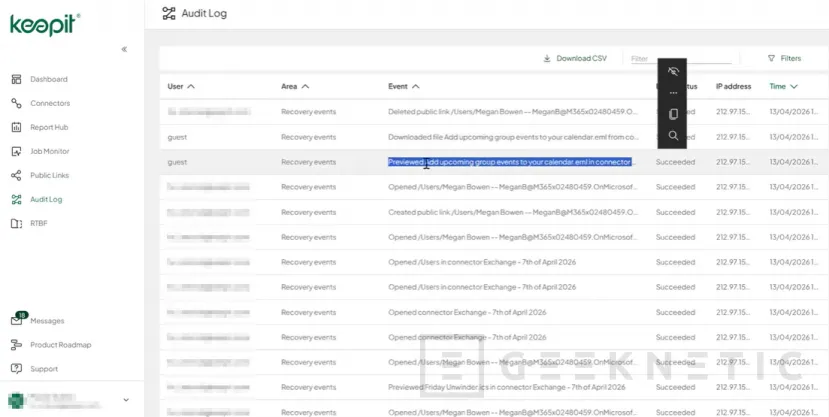Open the Filters button
The width and height of the screenshot is (829, 417).
pos(784,59)
